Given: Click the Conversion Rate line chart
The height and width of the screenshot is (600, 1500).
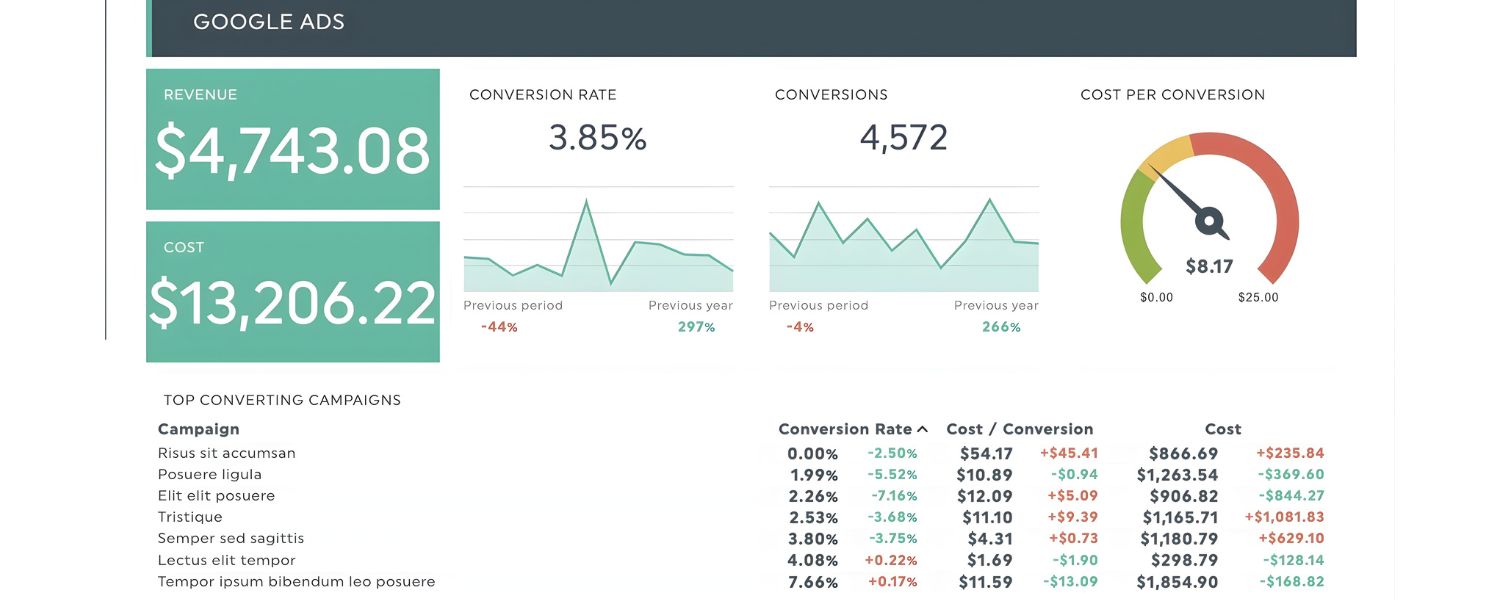Looking at the screenshot, I should [598, 250].
